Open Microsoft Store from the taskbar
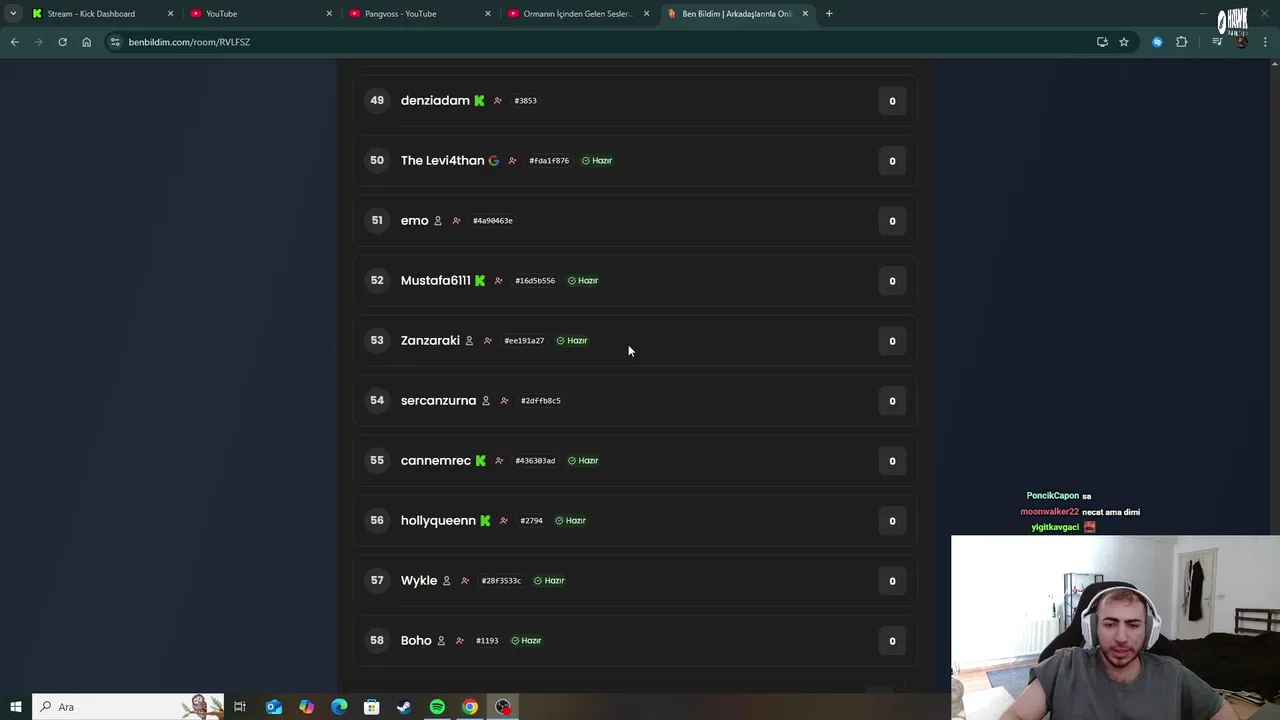The width and height of the screenshot is (1280, 720). coord(371,707)
